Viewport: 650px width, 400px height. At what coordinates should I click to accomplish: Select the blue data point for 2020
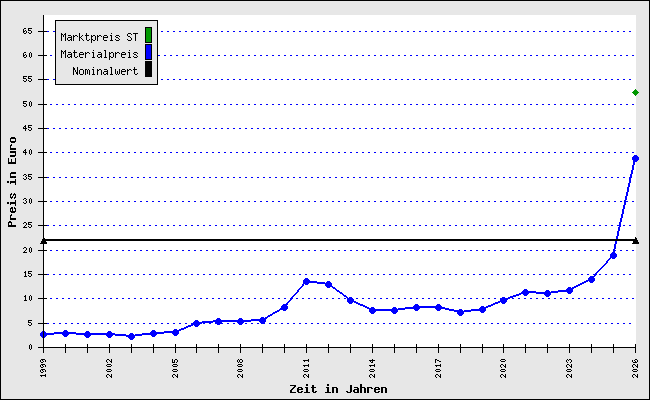coord(503,300)
